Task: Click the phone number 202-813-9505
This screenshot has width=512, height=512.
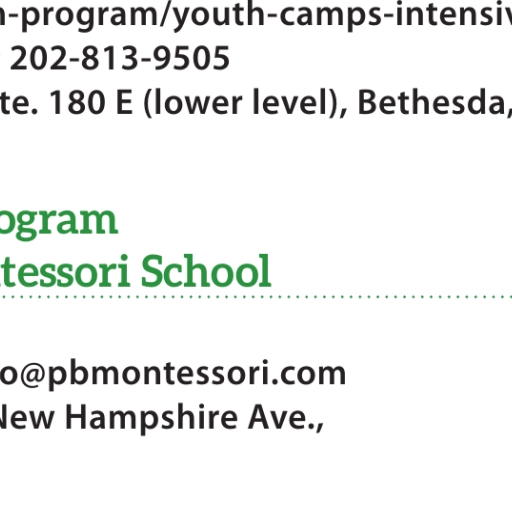Action: [x=120, y=58]
